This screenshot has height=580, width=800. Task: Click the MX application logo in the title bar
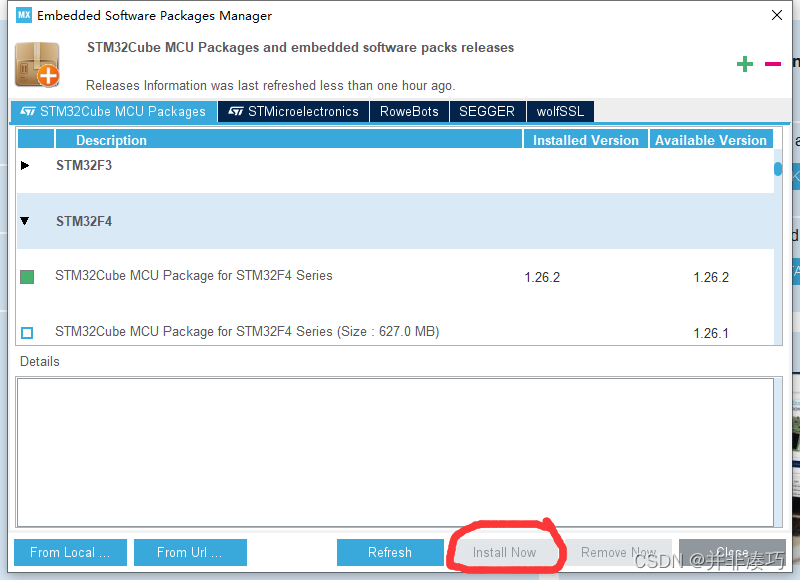(x=23, y=15)
